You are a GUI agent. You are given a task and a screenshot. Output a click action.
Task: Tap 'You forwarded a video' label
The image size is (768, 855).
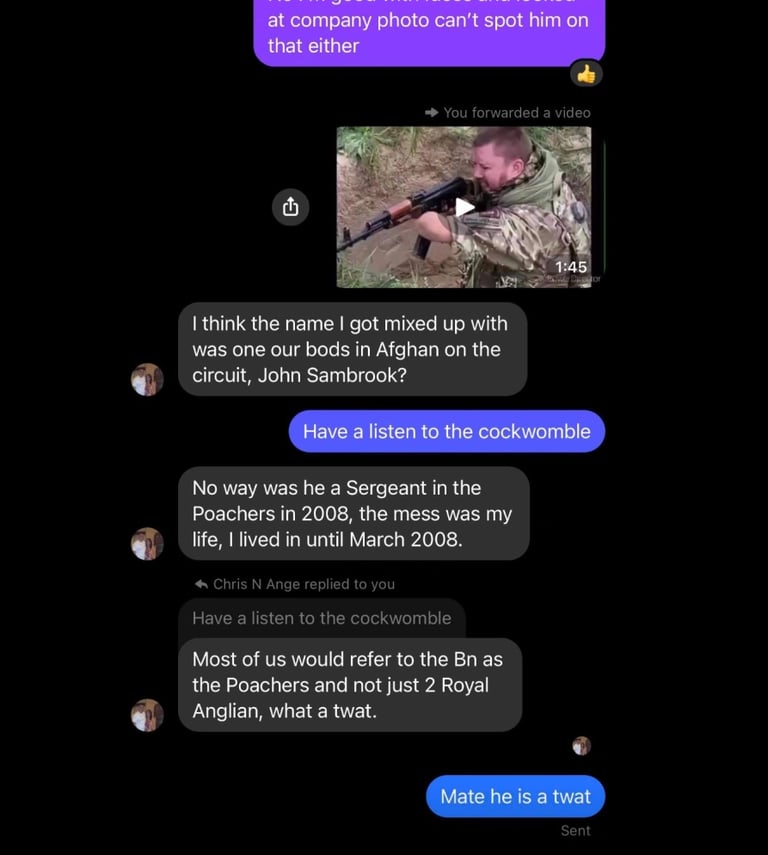[517, 113]
